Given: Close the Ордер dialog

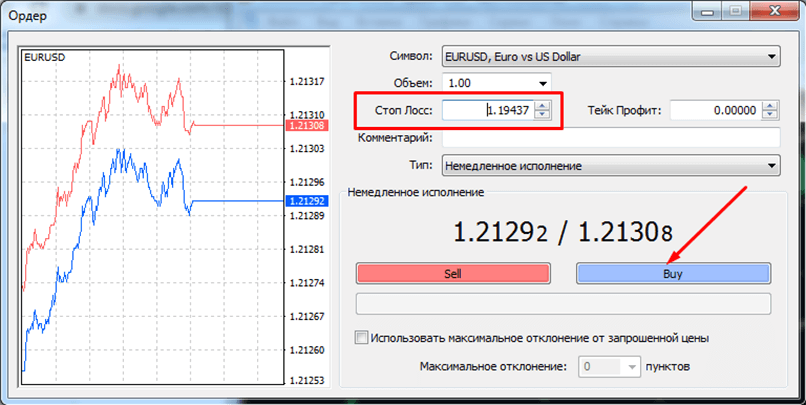Looking at the screenshot, I should (x=774, y=11).
